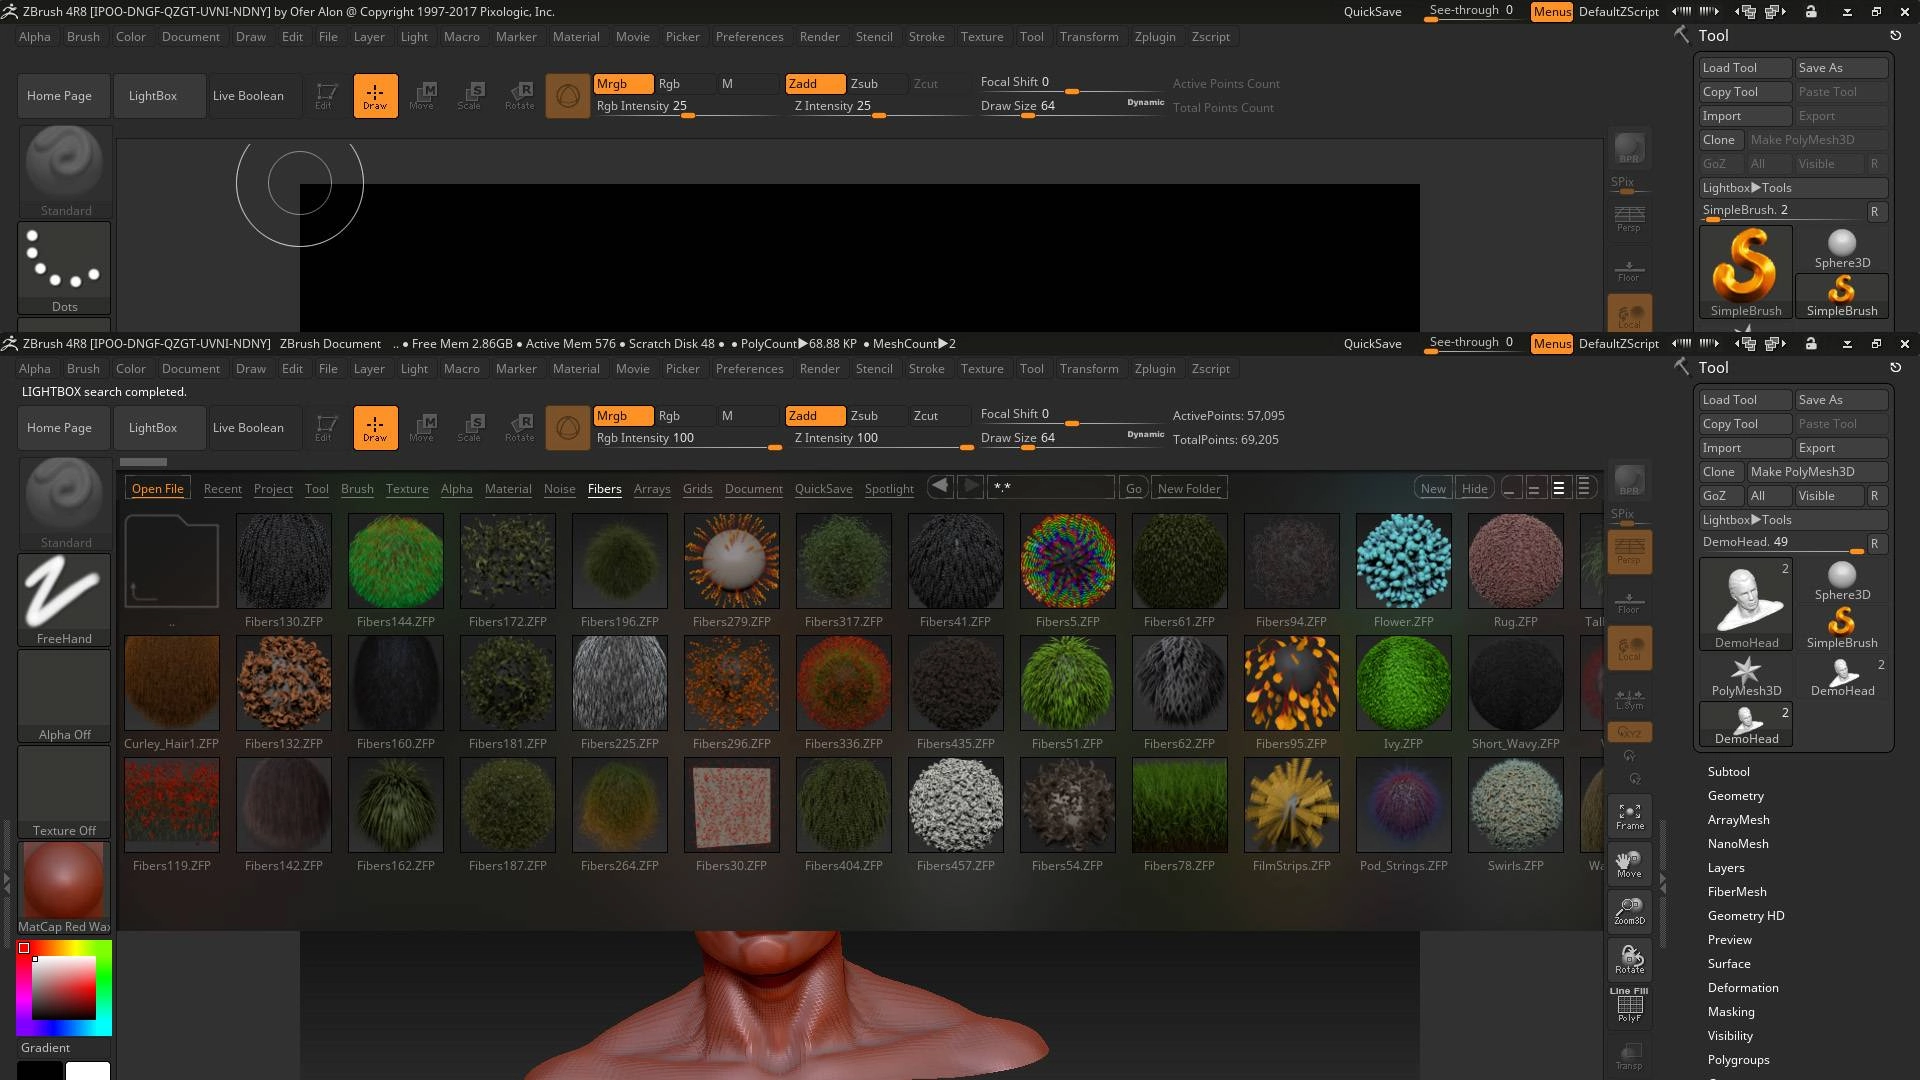The width and height of the screenshot is (1920, 1080).
Task: Expand the Polygroups section
Action: [1739, 1060]
